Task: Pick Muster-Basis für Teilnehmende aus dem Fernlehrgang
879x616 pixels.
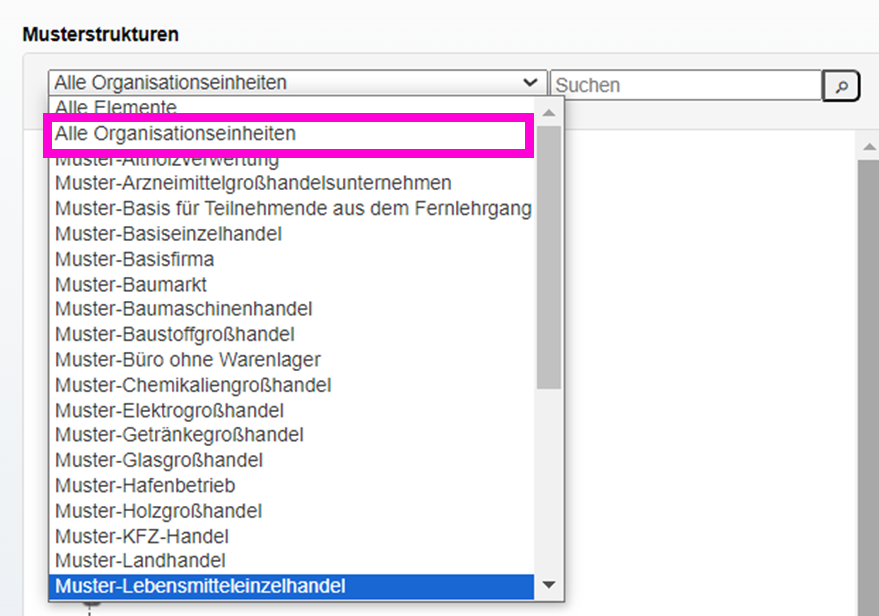Action: click(293, 208)
